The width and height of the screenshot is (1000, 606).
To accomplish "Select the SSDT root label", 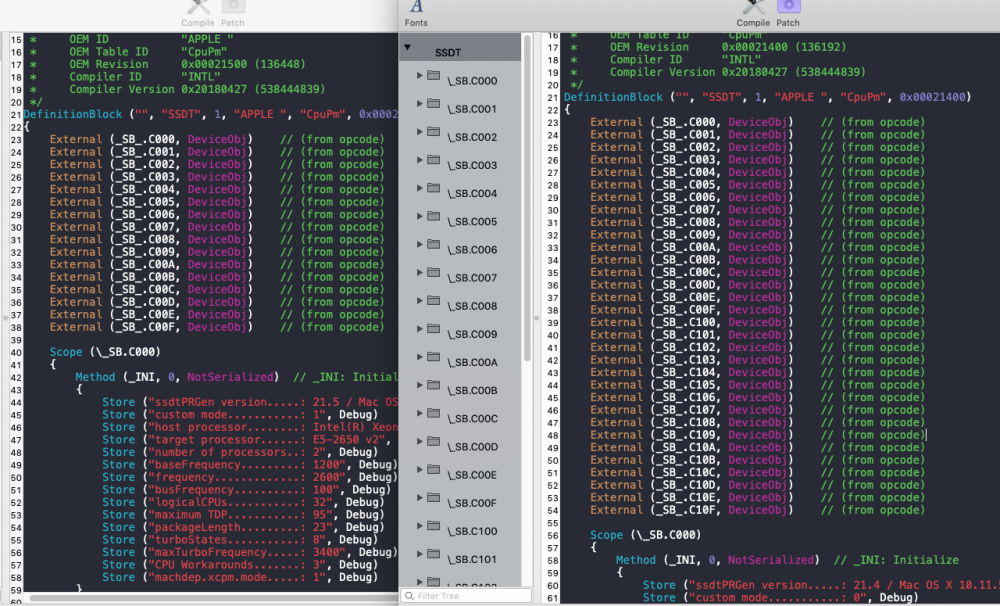I will click(x=448, y=52).
